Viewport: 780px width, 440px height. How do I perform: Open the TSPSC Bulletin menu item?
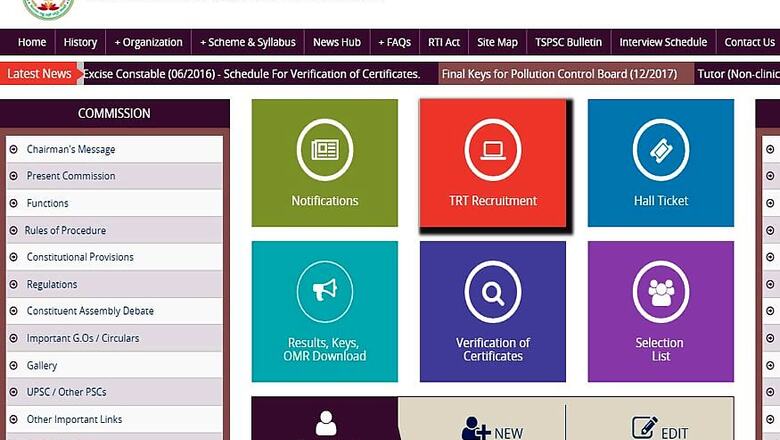pos(568,42)
